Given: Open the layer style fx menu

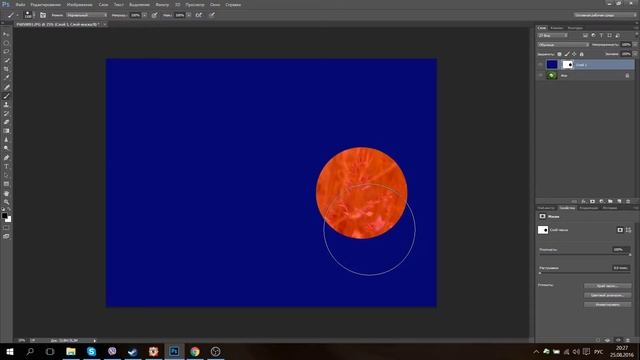Looking at the screenshot, I should point(584,201).
